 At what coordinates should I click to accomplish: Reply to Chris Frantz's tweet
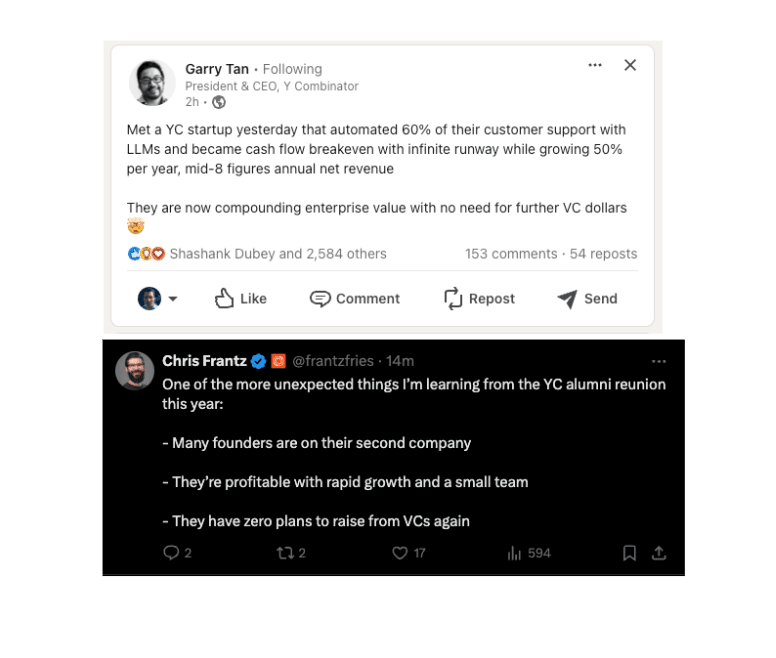tap(171, 553)
